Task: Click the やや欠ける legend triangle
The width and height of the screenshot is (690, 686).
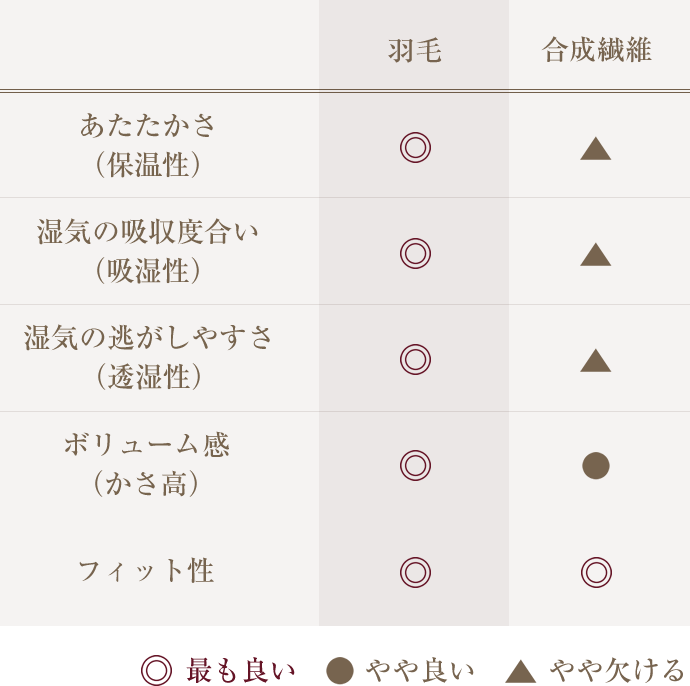Action: coord(521,671)
